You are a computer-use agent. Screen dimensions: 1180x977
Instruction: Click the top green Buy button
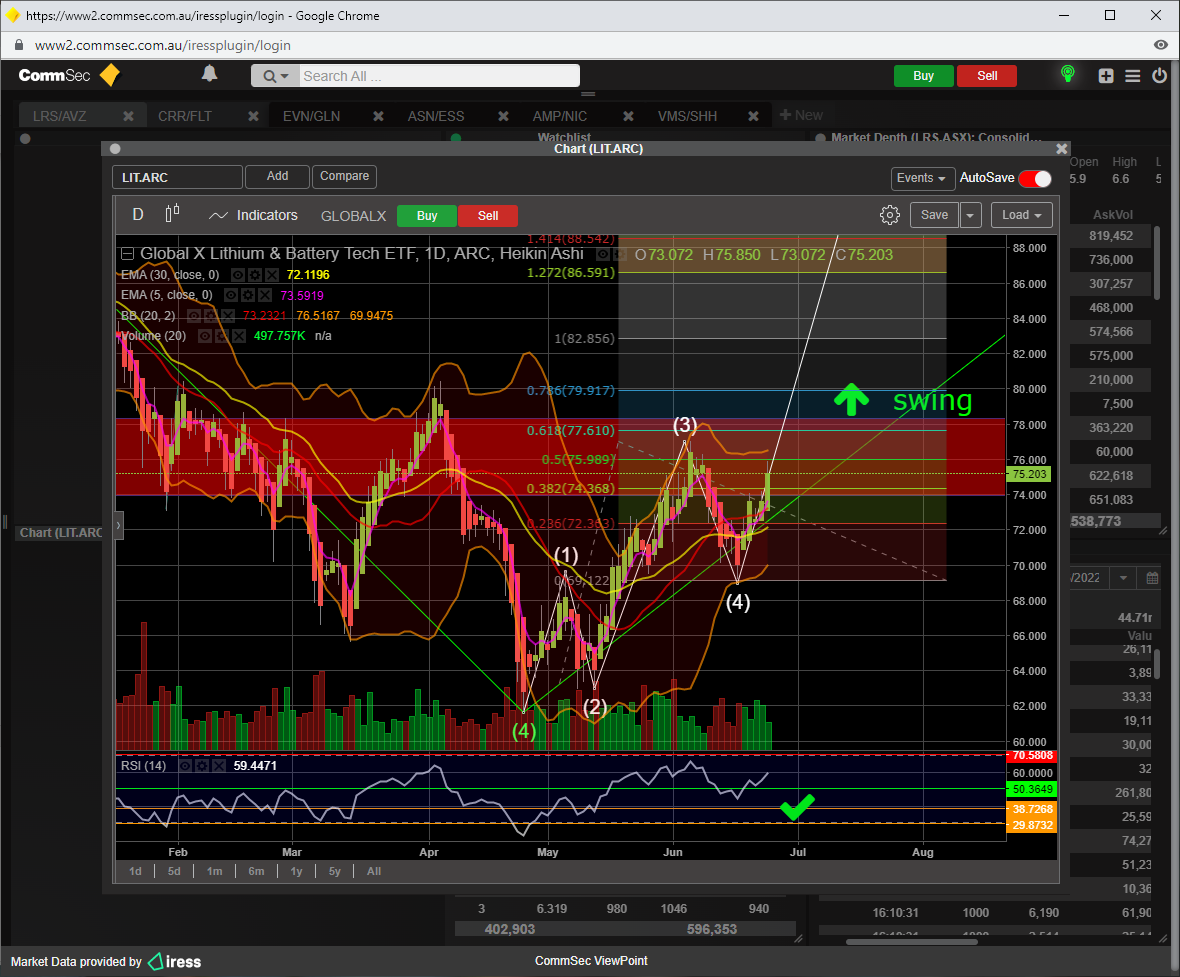(923, 75)
